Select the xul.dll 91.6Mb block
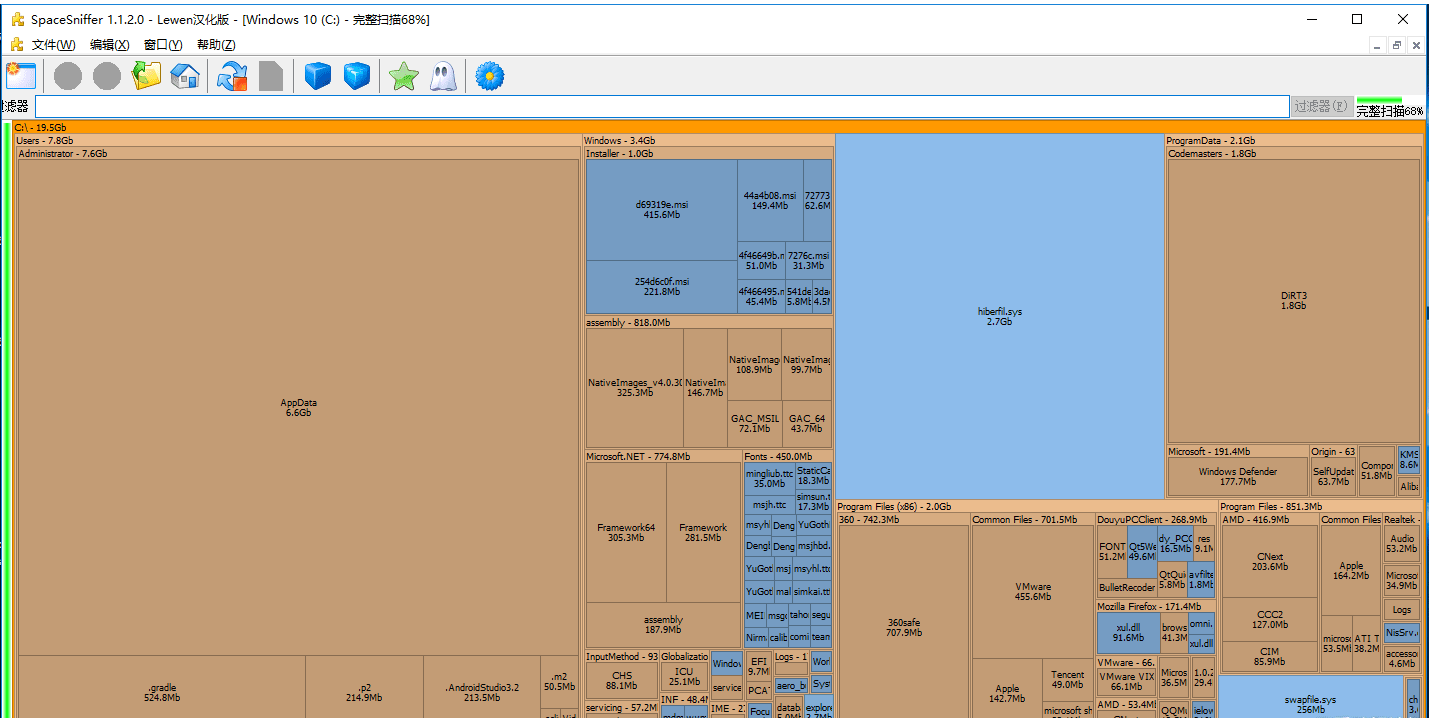This screenshot has height=718, width=1429. (1128, 633)
